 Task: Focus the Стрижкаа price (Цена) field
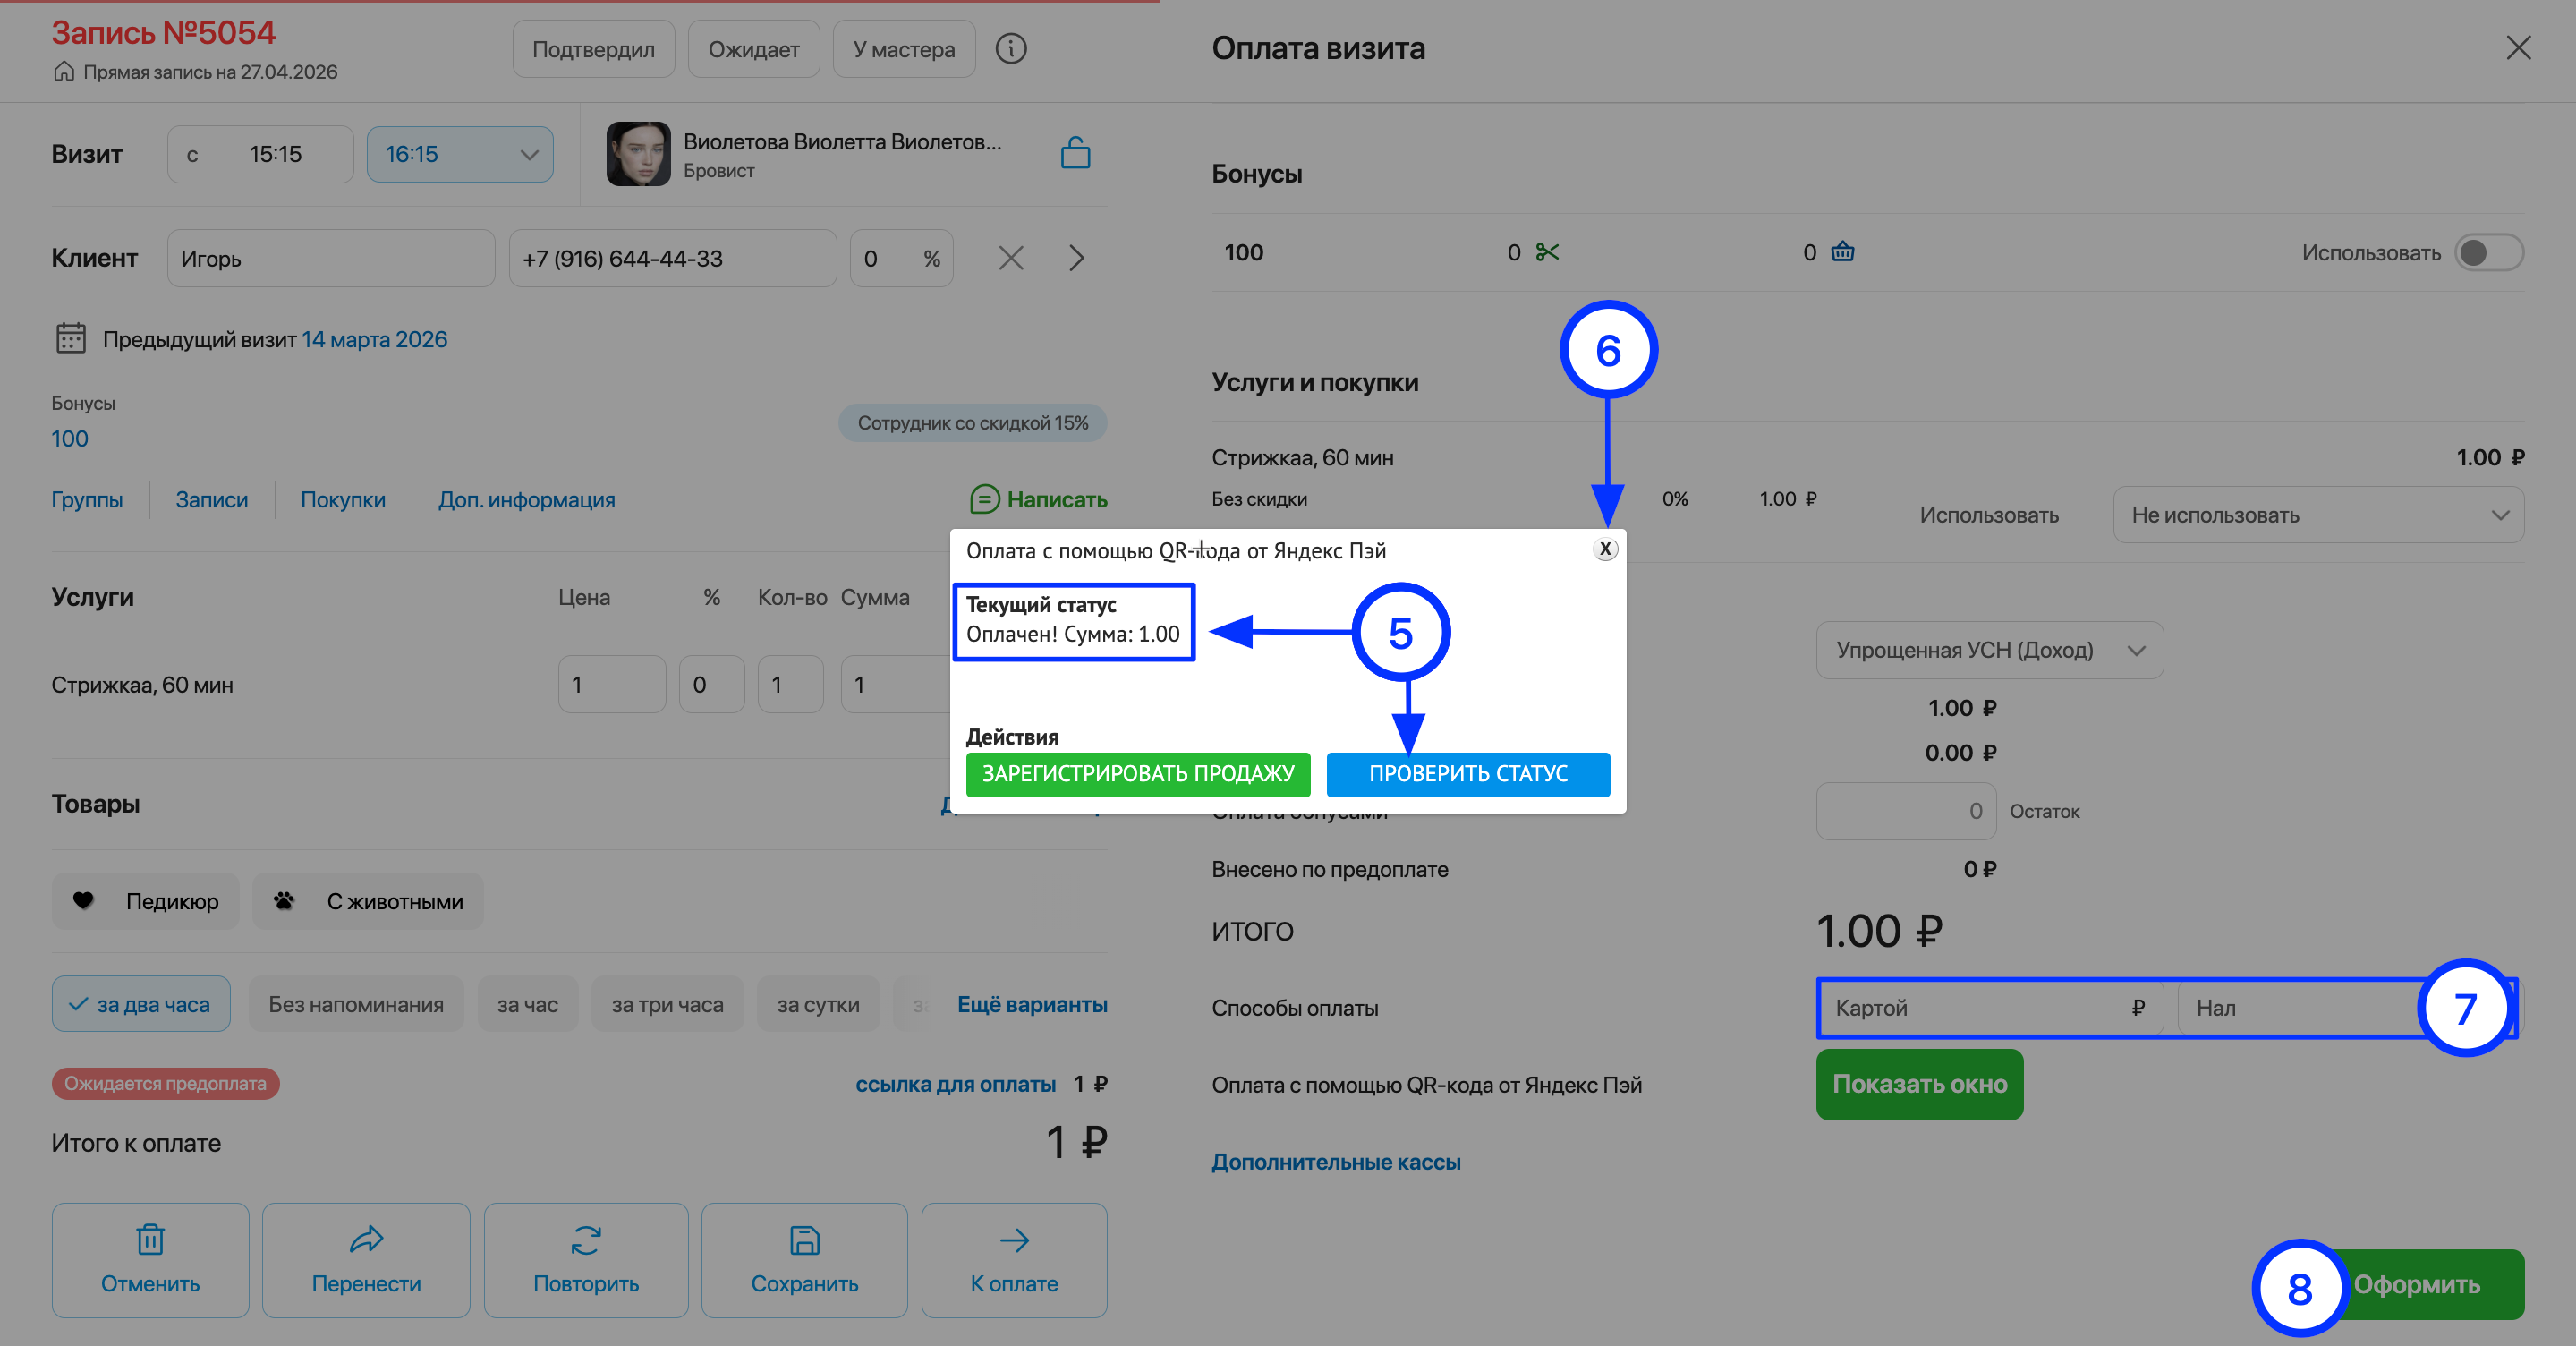click(612, 684)
